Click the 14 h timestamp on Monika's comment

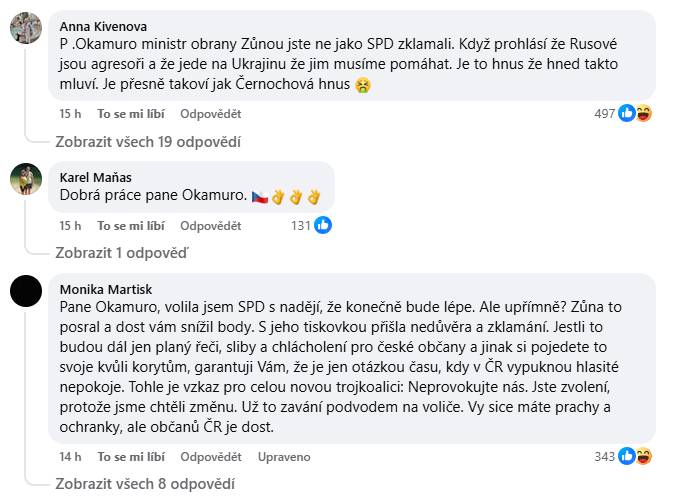pyautogui.click(x=70, y=457)
